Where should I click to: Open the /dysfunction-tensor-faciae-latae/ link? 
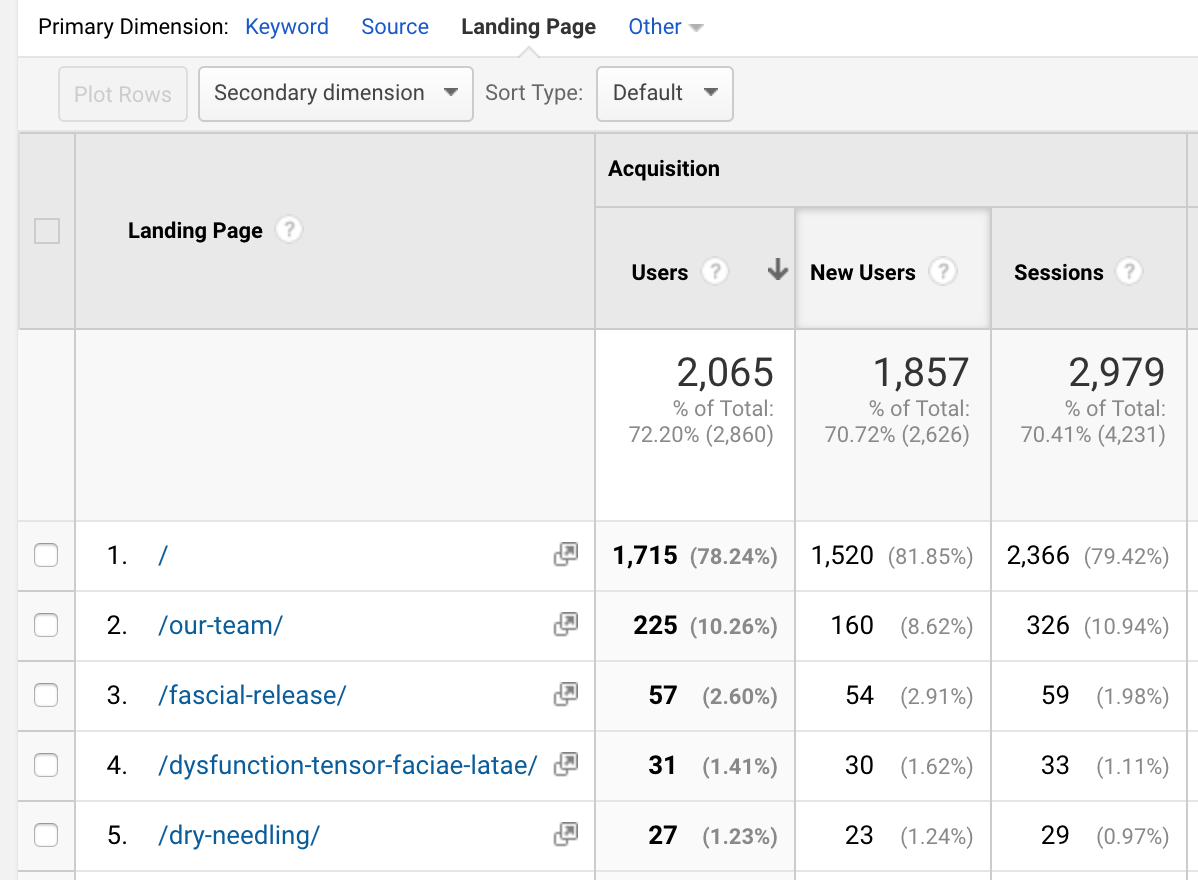coord(348,765)
